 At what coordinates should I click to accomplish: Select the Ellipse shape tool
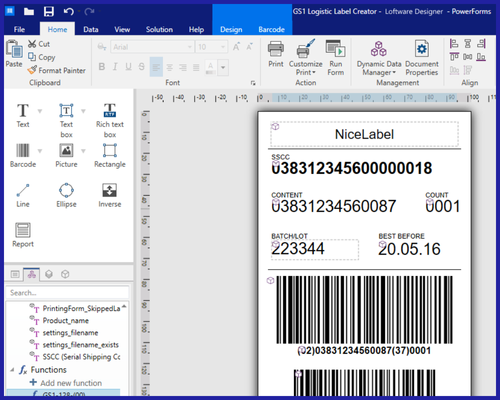(x=66, y=195)
